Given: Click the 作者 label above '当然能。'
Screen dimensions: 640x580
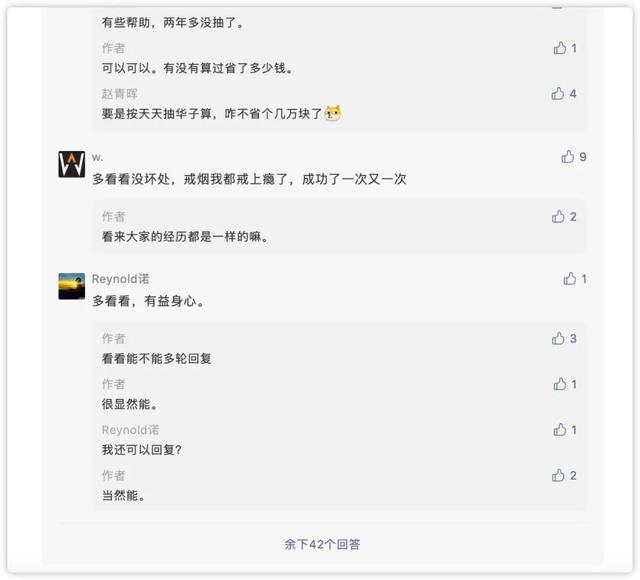Looking at the screenshot, I should (x=113, y=476).
